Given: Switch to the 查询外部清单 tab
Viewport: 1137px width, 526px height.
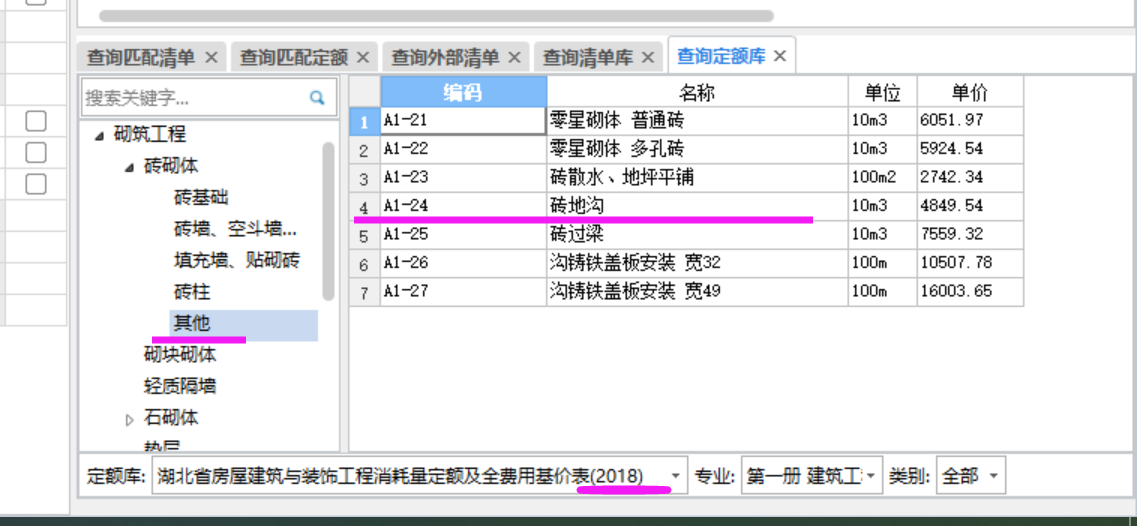Looking at the screenshot, I should [x=445, y=57].
